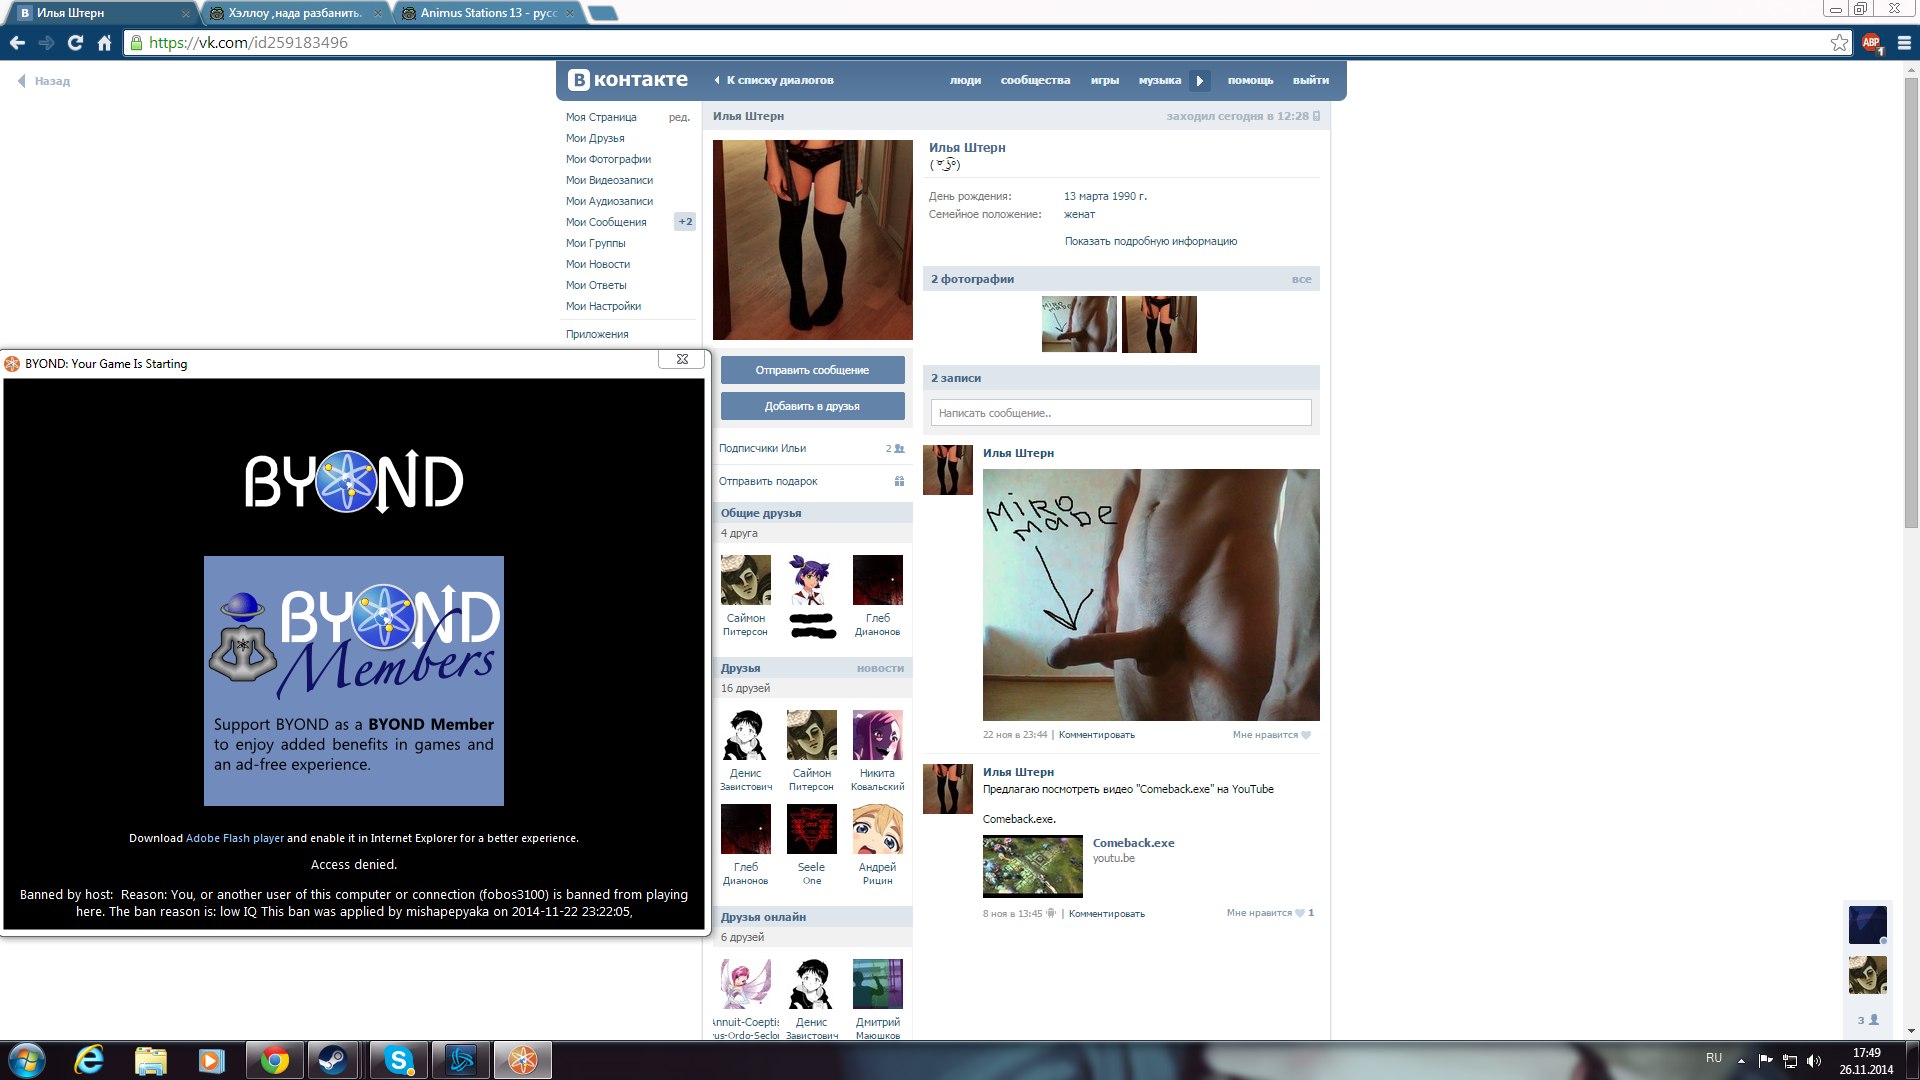This screenshot has height=1080, width=1920.
Task: Open the Windows Start menu
Action: 27,1060
